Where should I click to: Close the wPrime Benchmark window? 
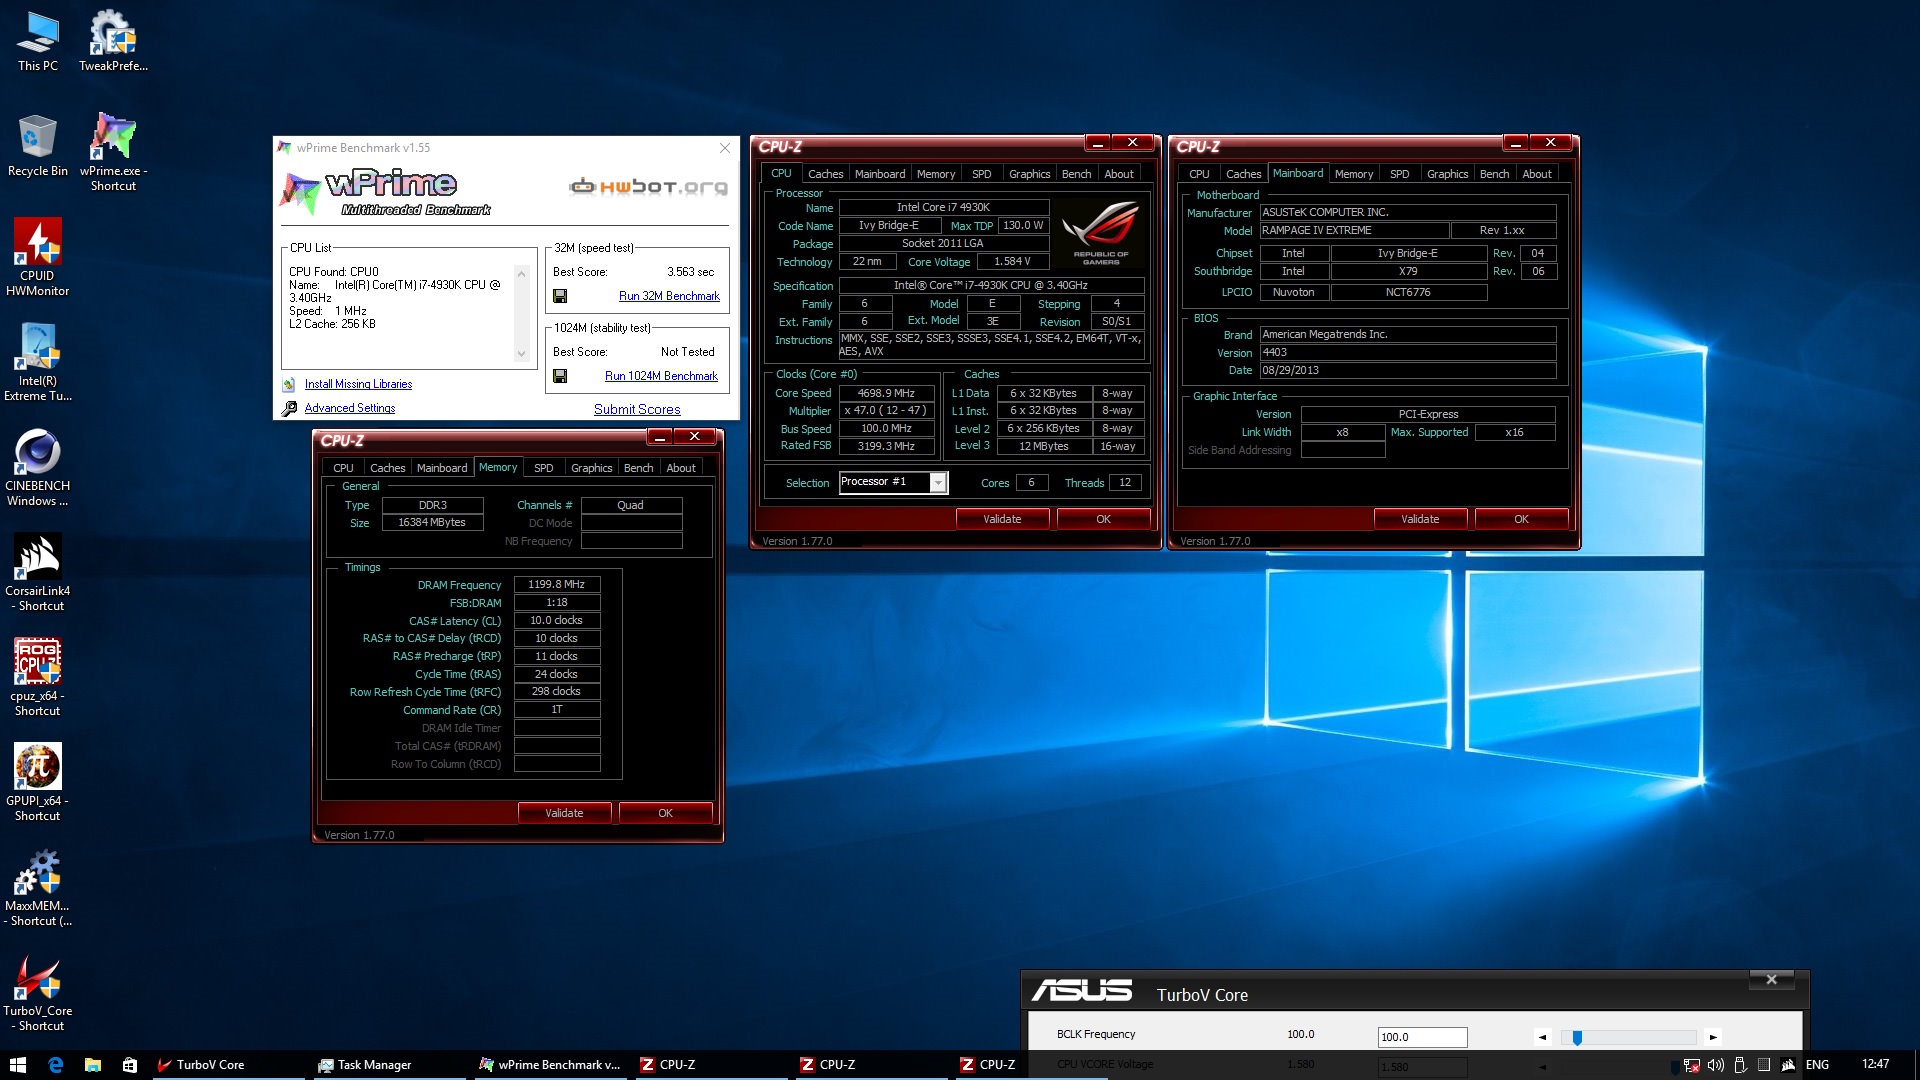pyautogui.click(x=725, y=148)
